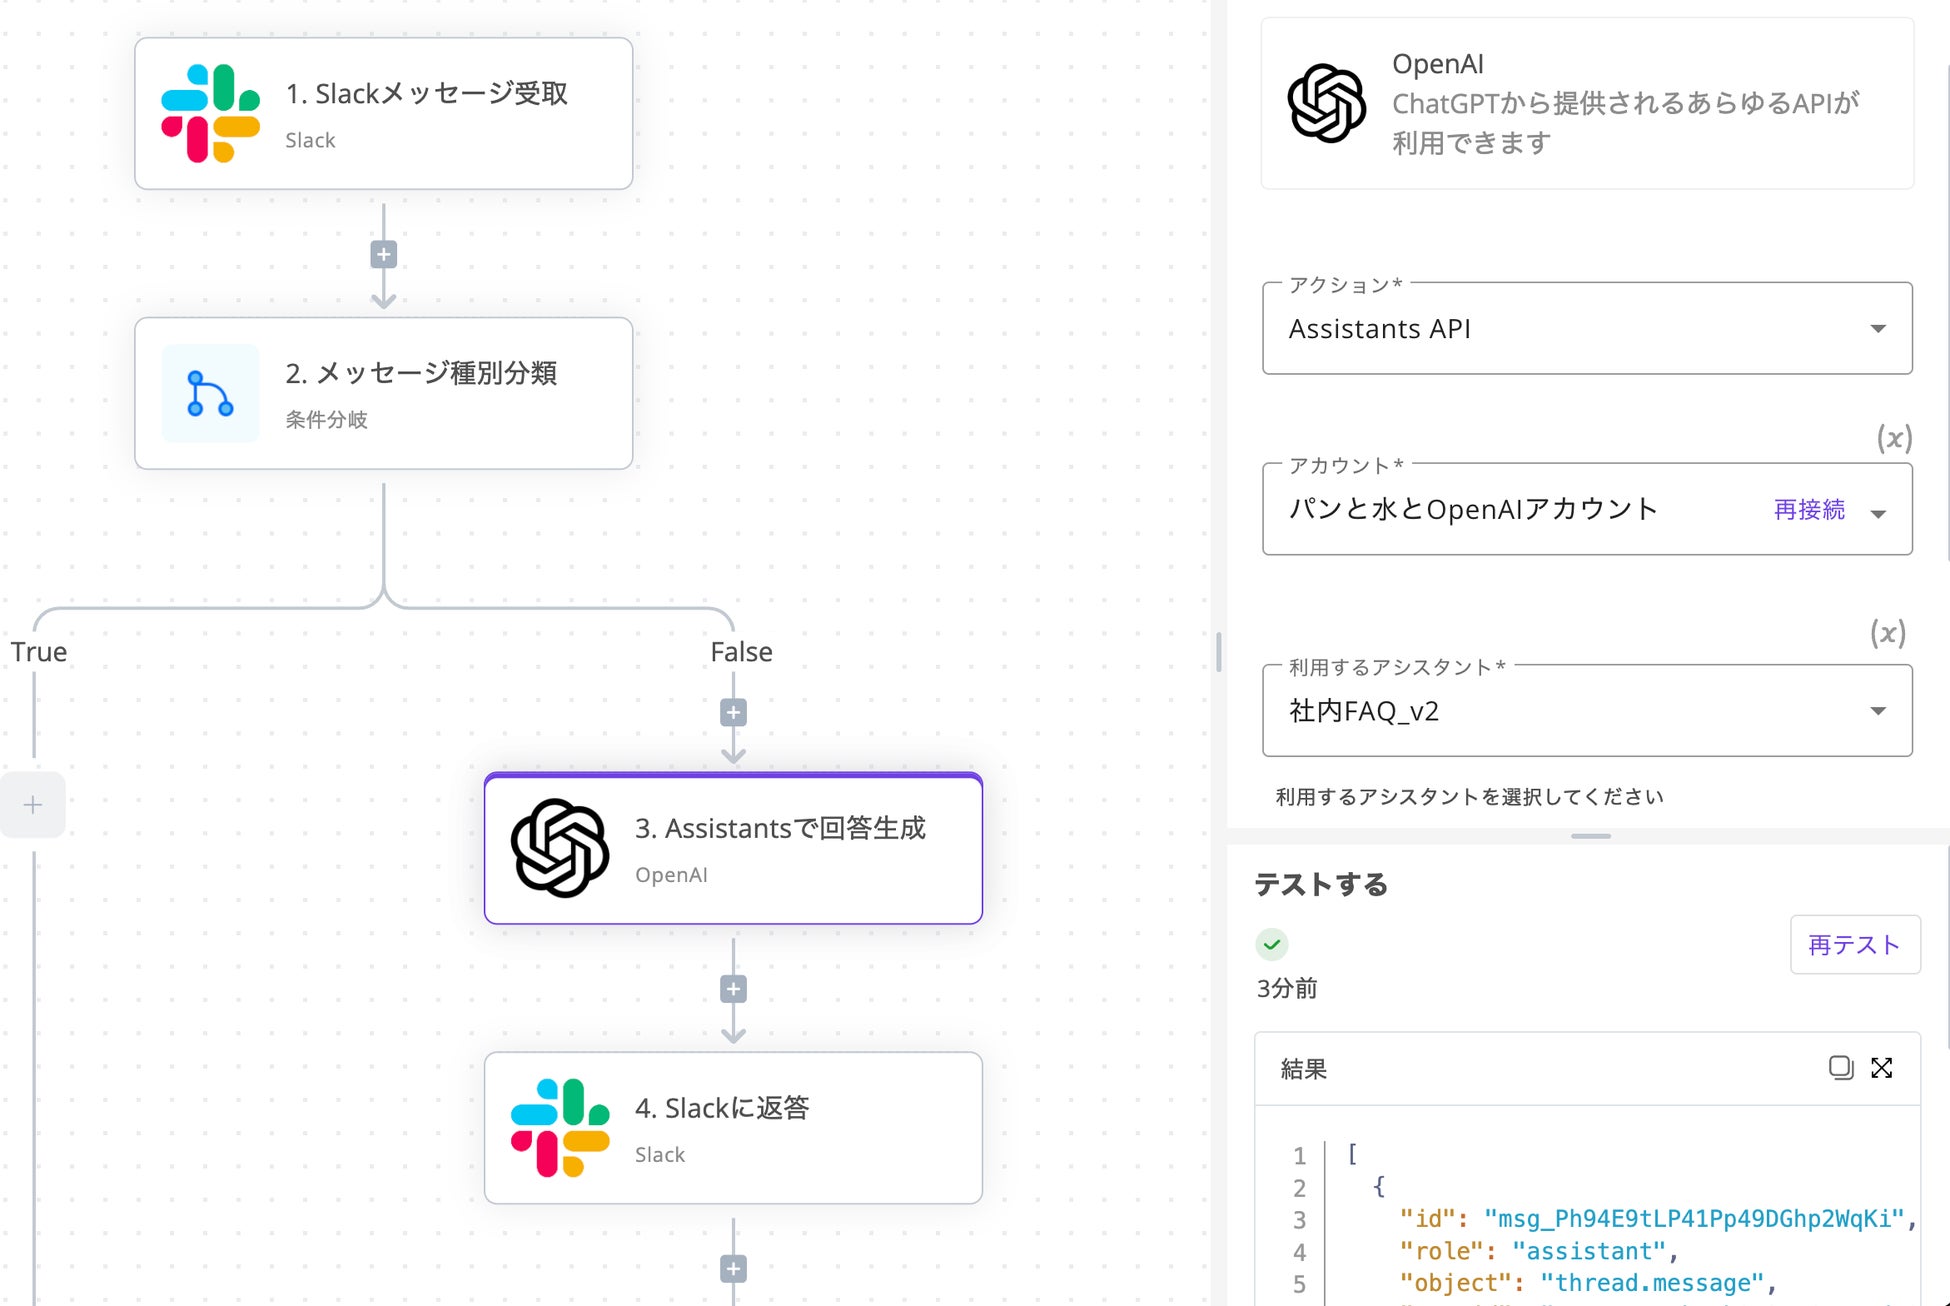Click the Slack icon in step 4 node
The image size is (1950, 1306).
click(x=560, y=1127)
